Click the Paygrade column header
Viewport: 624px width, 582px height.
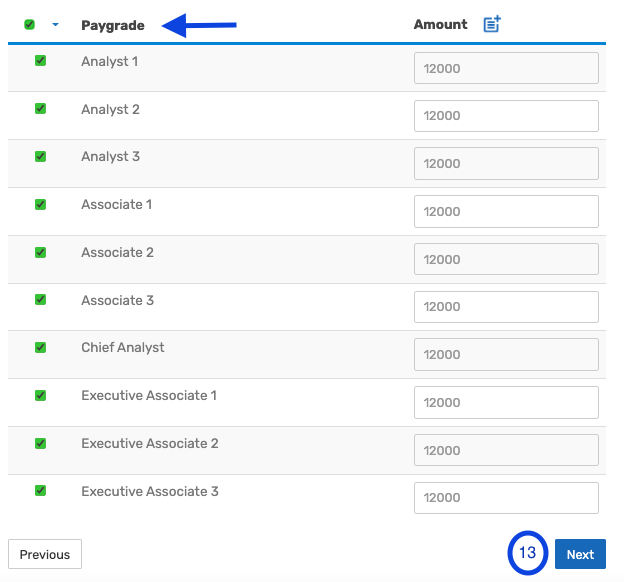click(x=113, y=25)
